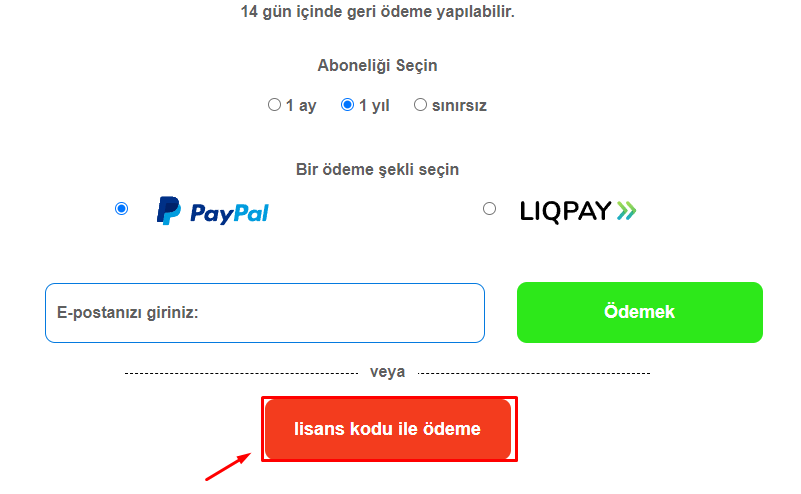Click the 14 gün refund notice text
Viewport: 801px width, 494px height.
tap(378, 12)
